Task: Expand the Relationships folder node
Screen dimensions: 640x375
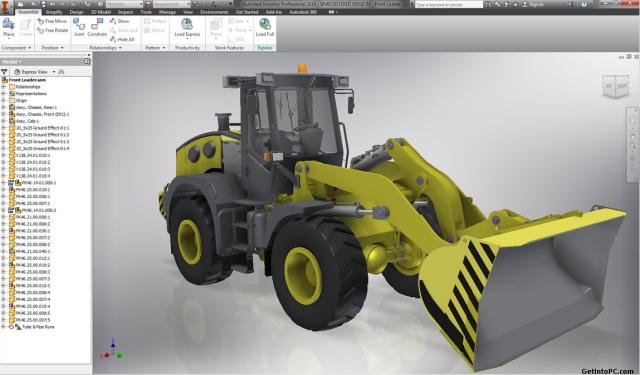Action: (3, 87)
